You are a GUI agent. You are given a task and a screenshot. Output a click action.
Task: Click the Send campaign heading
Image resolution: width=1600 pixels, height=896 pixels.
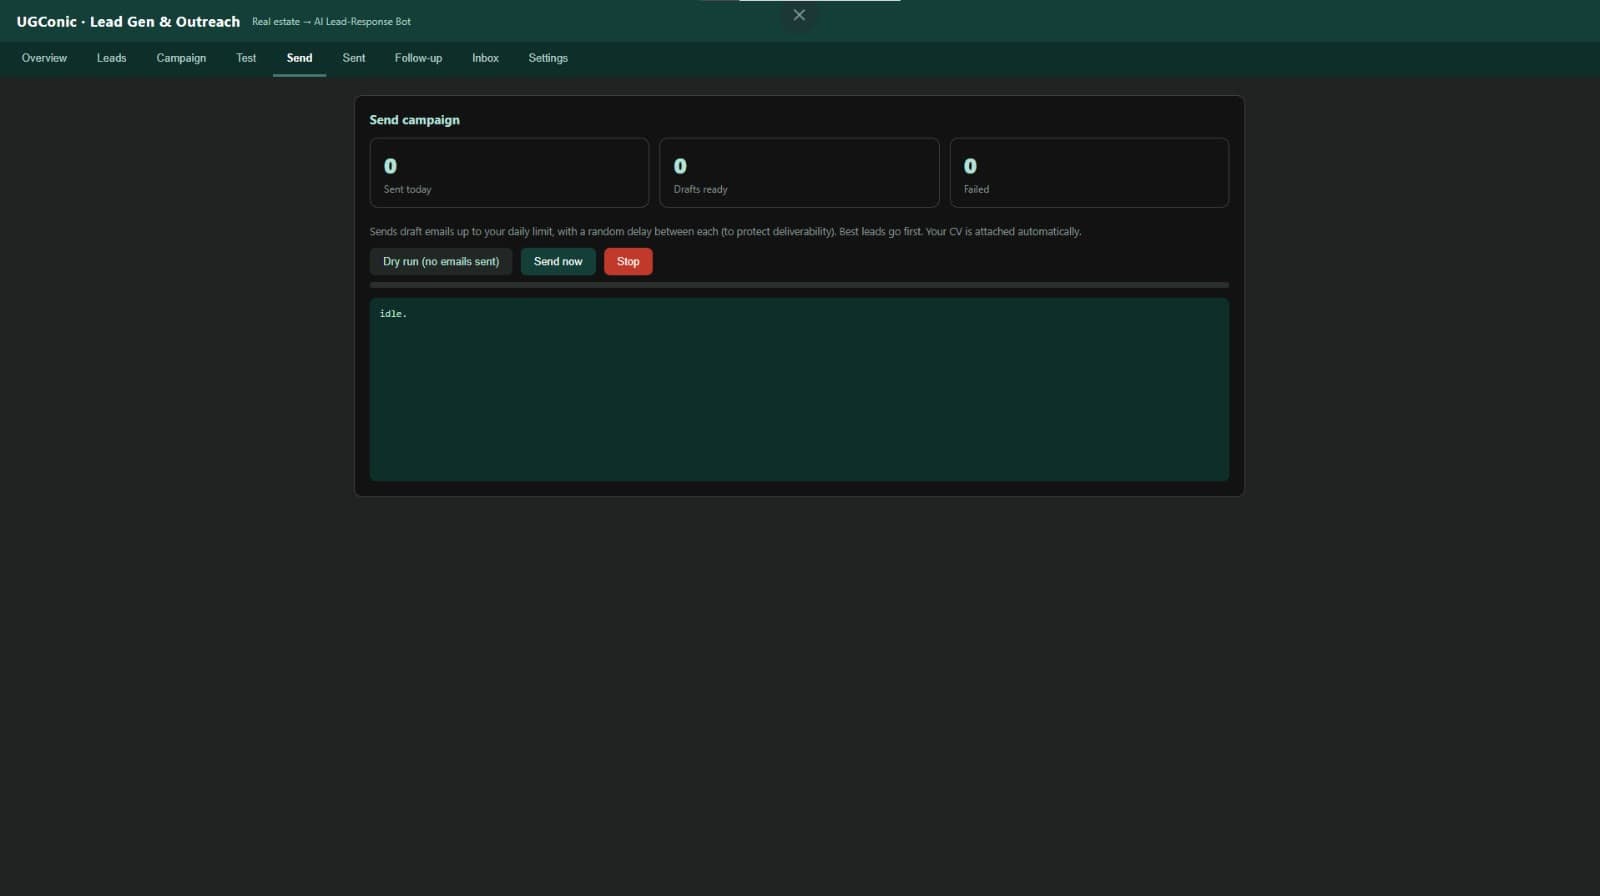(415, 120)
